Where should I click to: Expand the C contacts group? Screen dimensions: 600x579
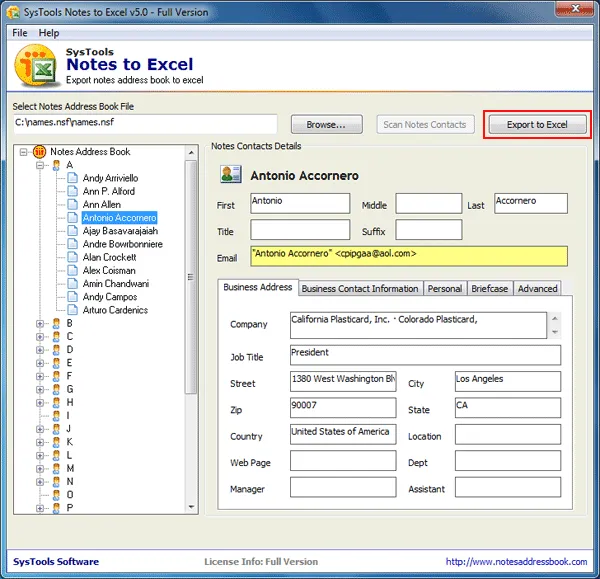(x=40, y=337)
